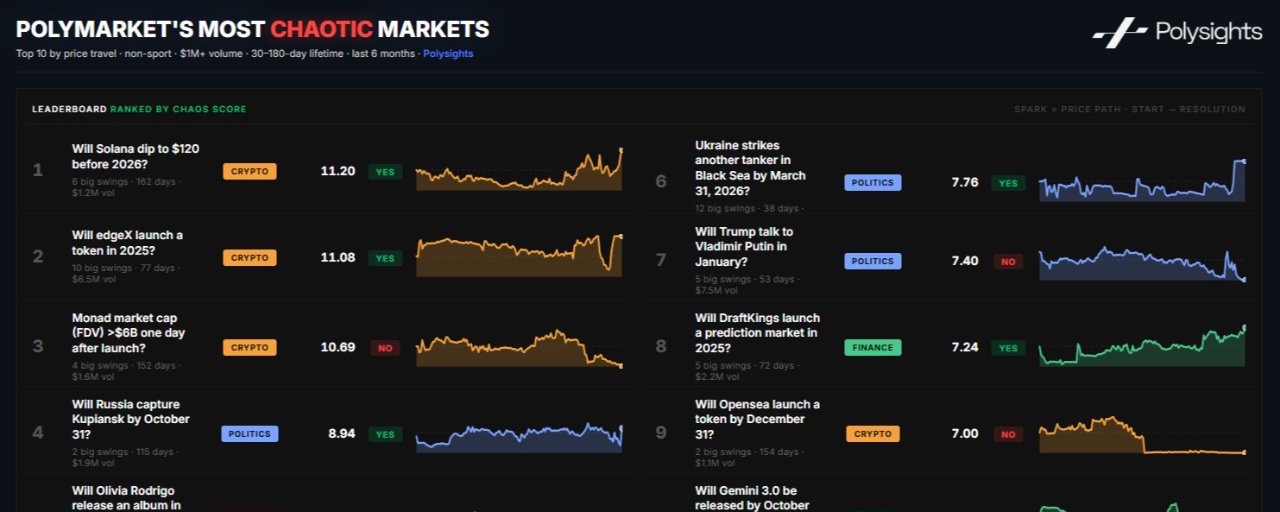
Task: Click YES badge on the Kupiansk row
Action: [385, 435]
